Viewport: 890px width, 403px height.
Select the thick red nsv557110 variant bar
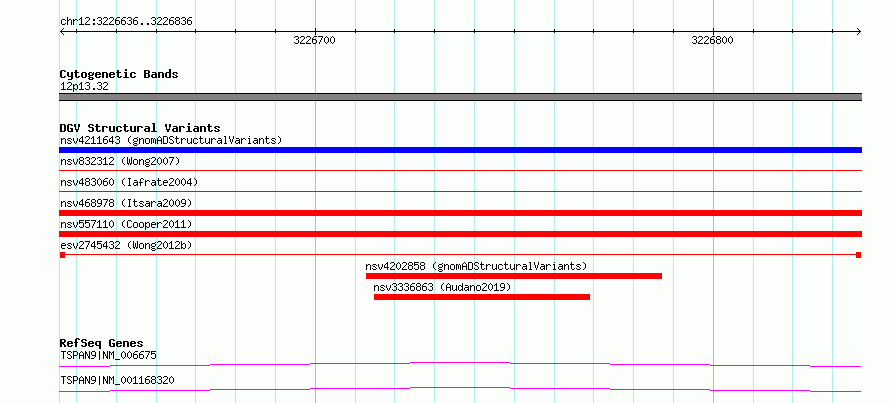(460, 234)
